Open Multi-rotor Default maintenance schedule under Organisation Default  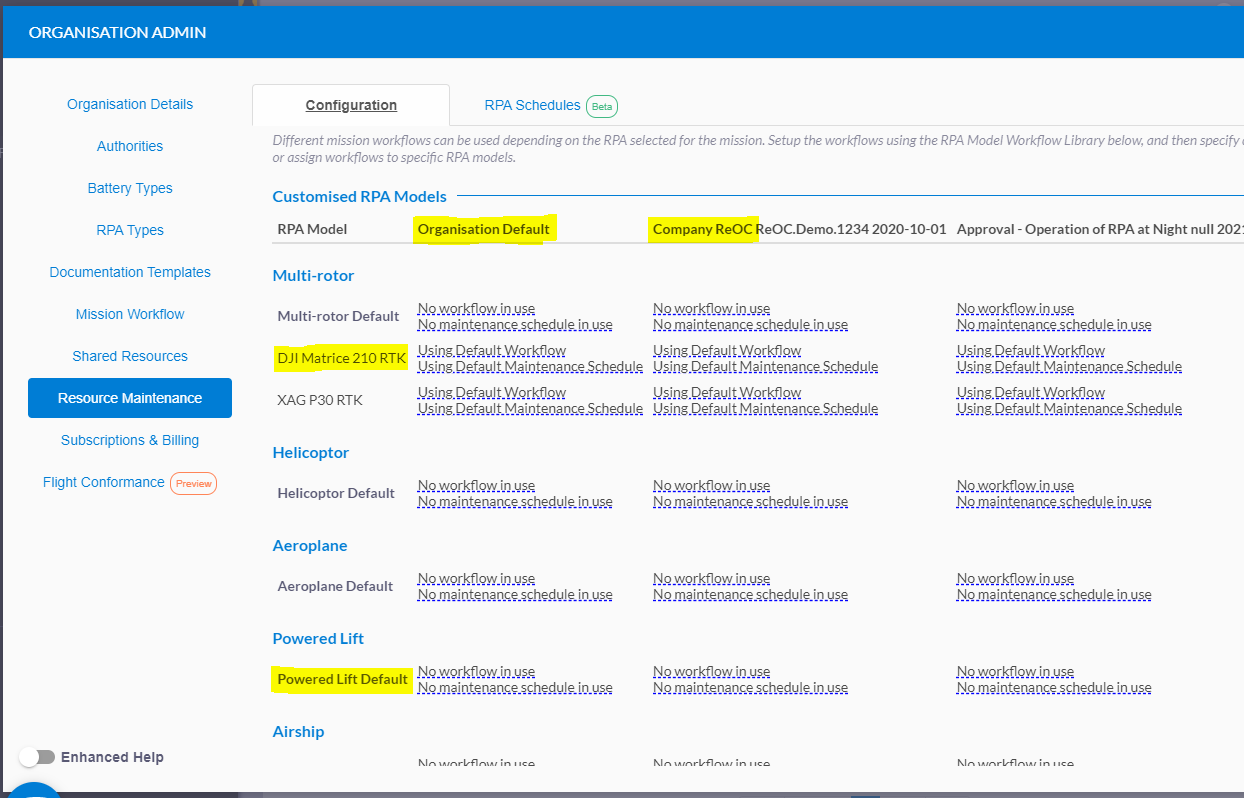[x=515, y=324]
